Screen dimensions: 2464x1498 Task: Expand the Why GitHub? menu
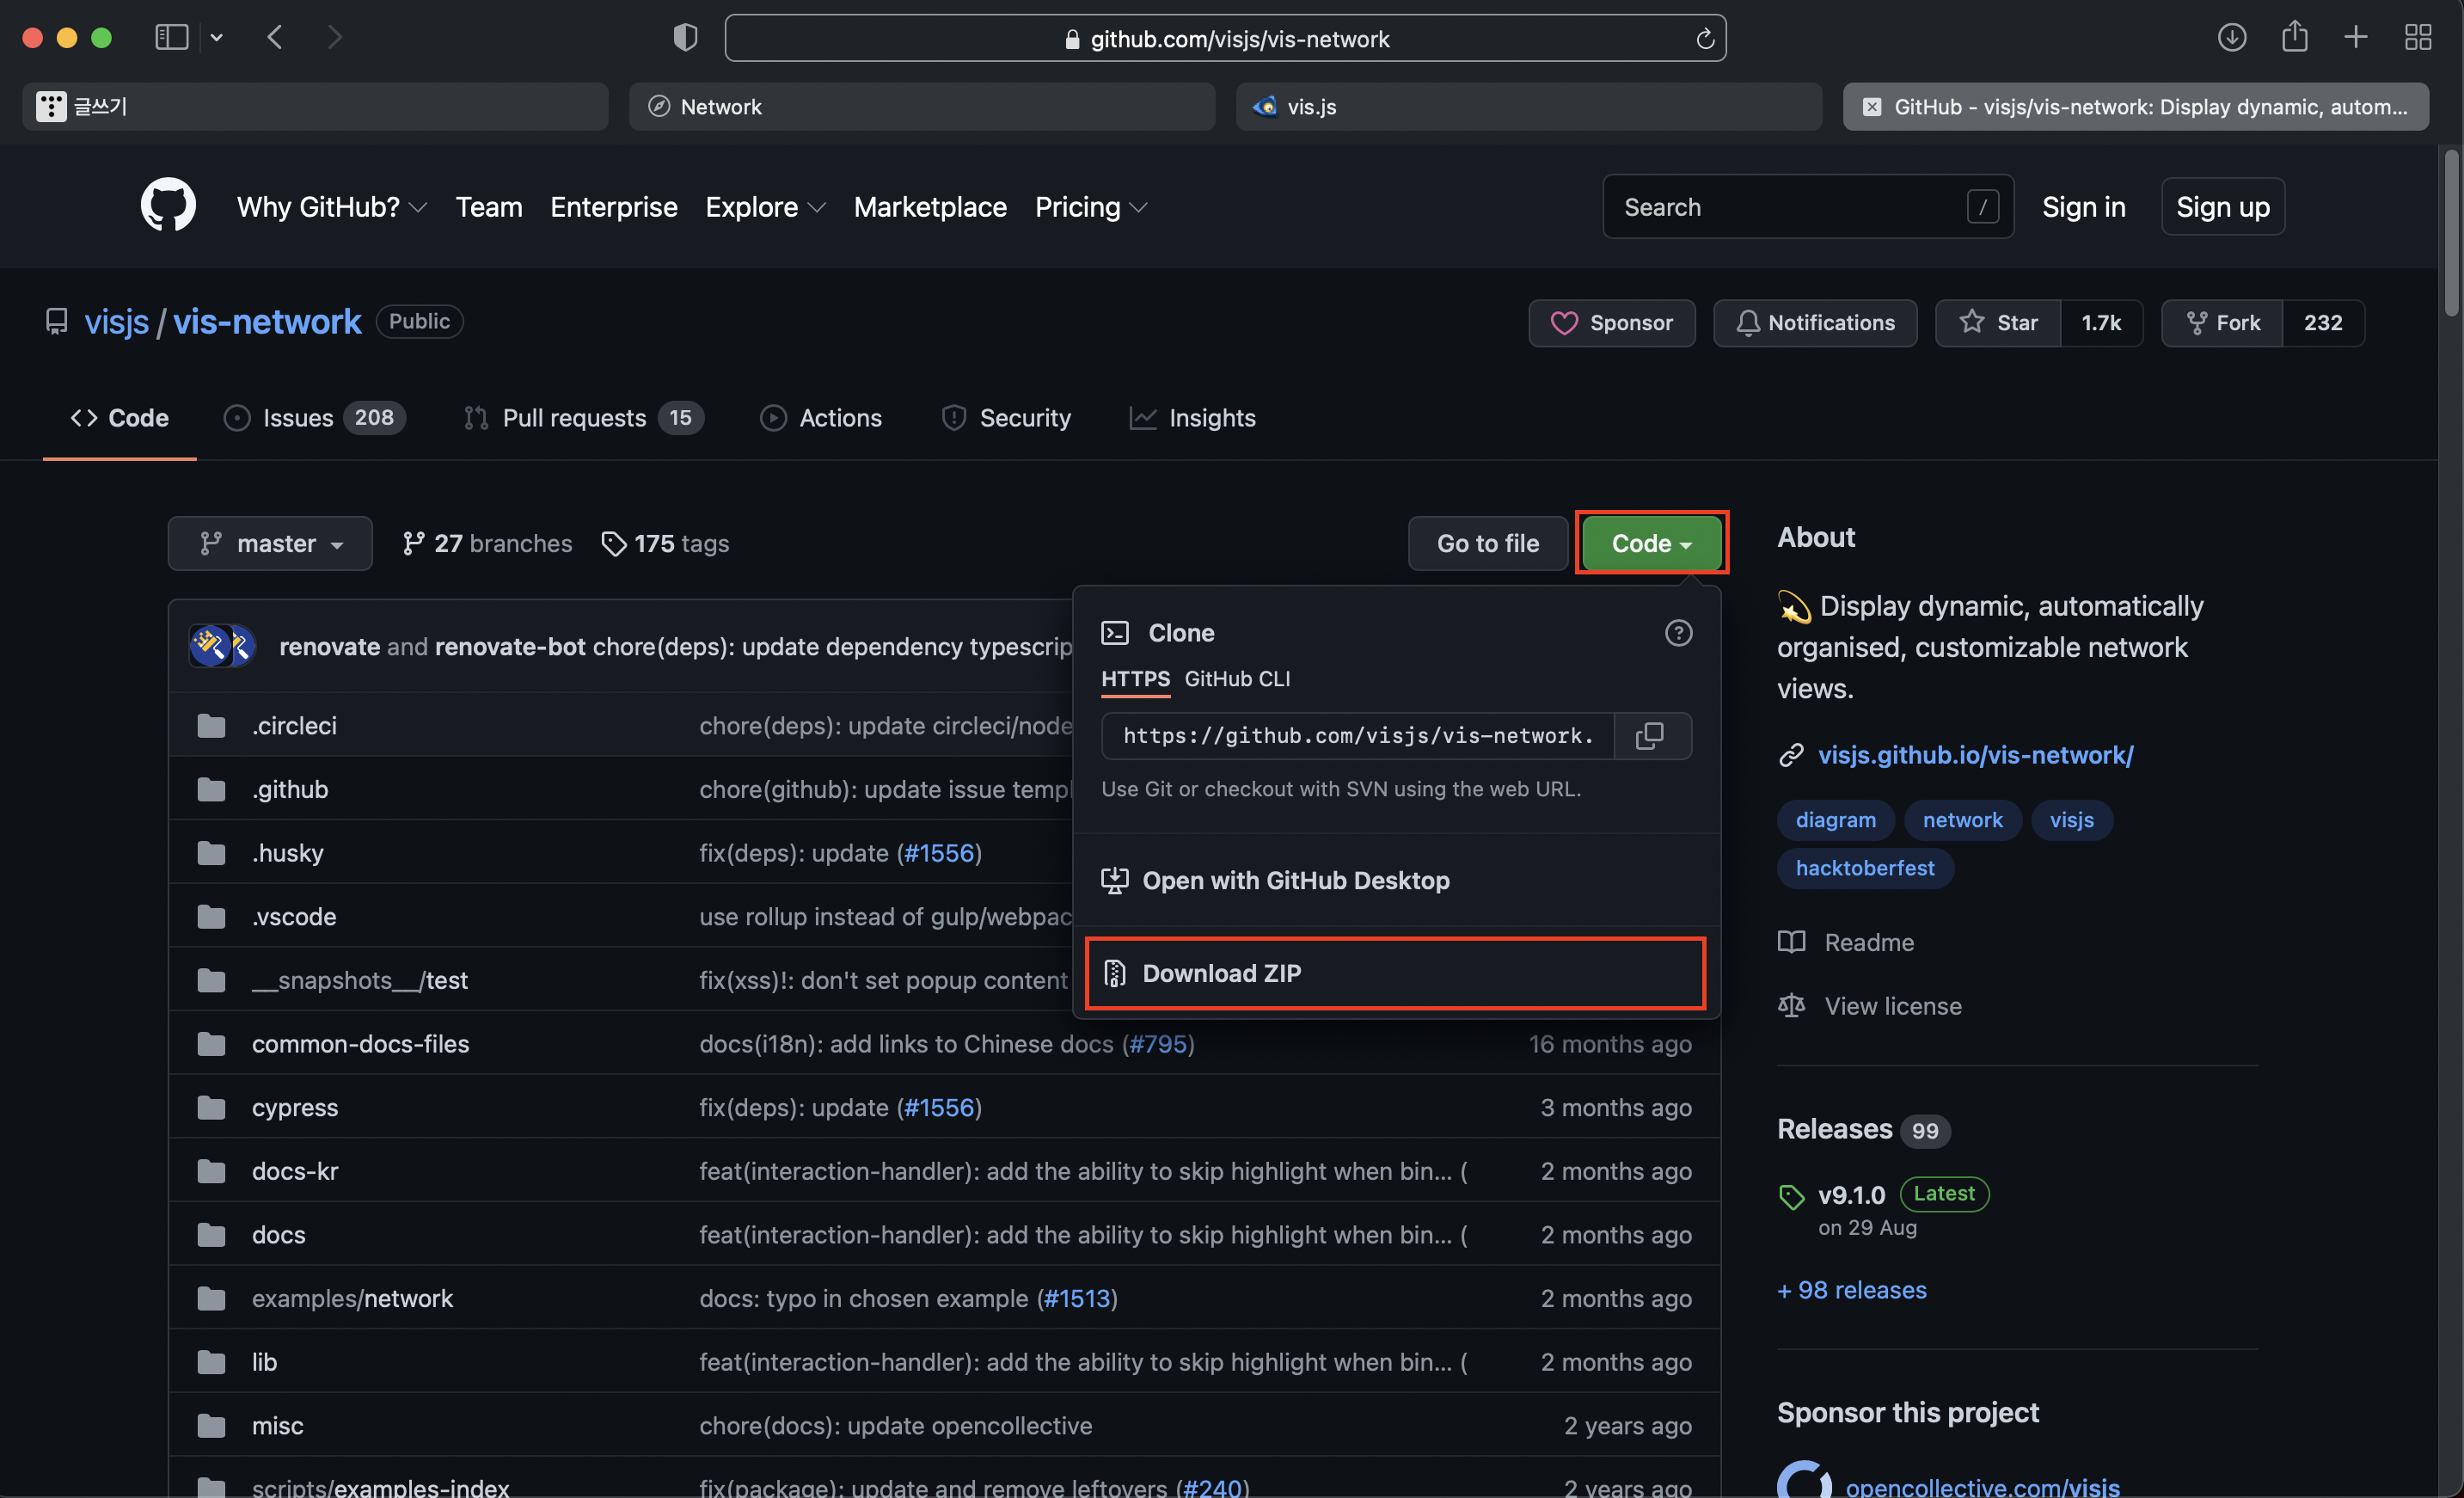[331, 207]
